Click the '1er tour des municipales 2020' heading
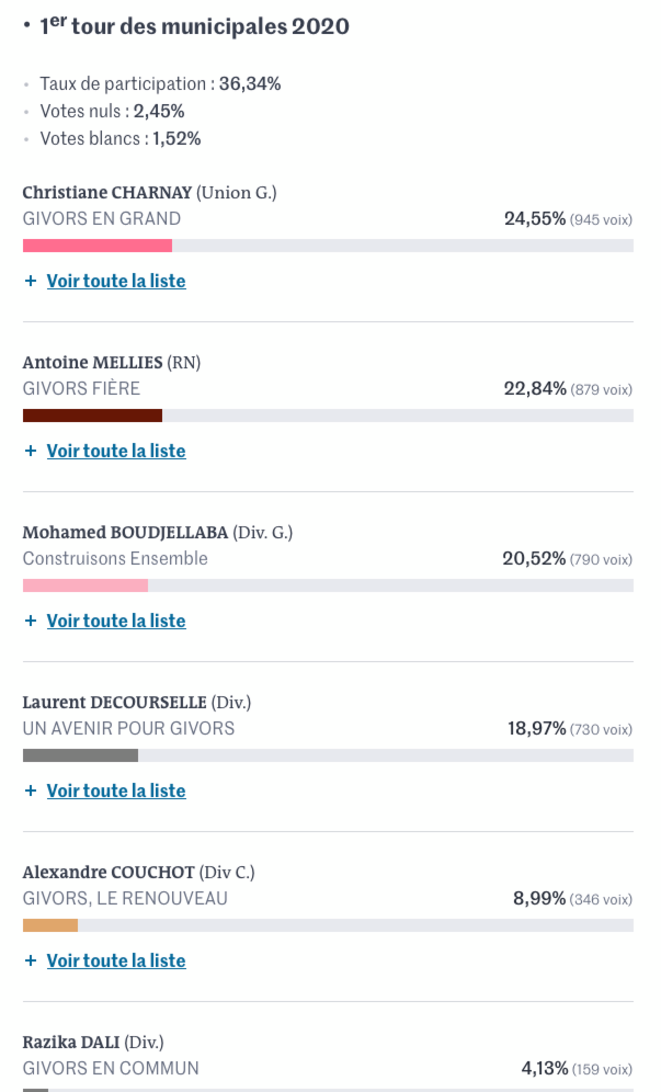Image resolution: width=661 pixels, height=1092 pixels. [x=194, y=26]
